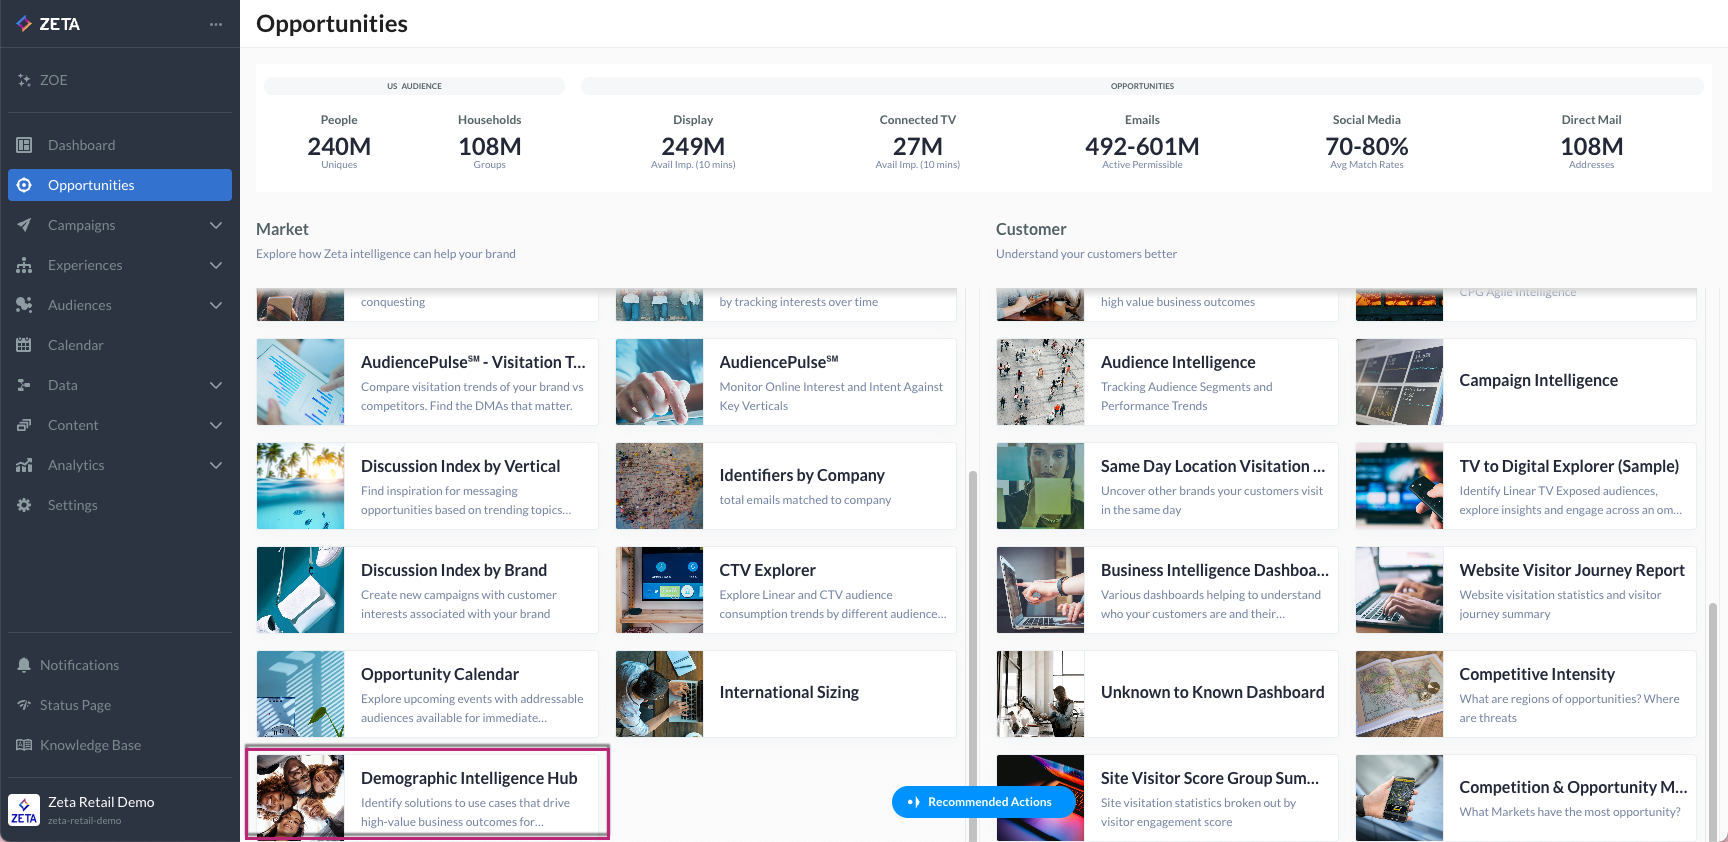Expand the Data menu chevron
This screenshot has height=842, width=1728.
(216, 385)
